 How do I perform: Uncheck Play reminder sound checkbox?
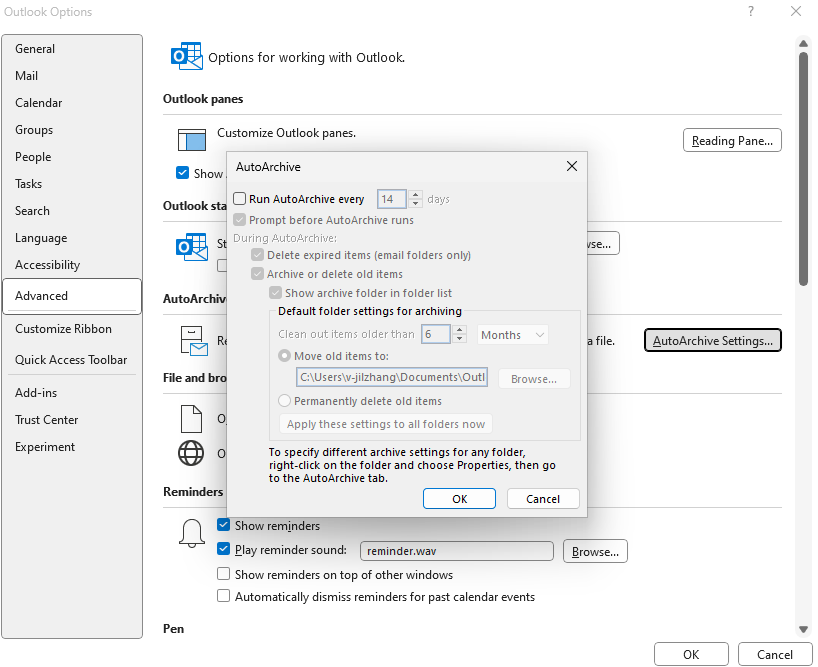click(x=223, y=549)
